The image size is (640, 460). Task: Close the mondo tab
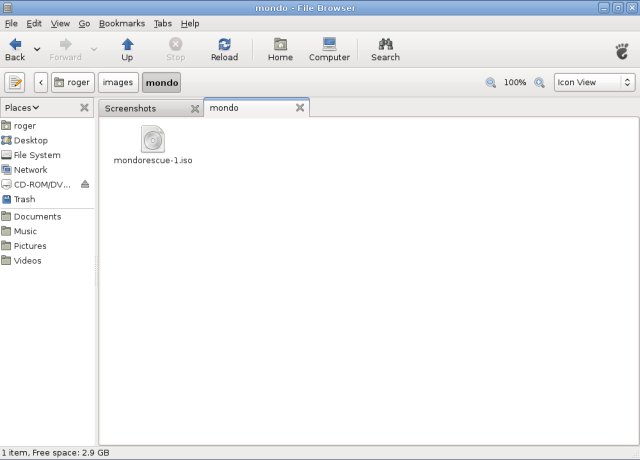(x=300, y=108)
